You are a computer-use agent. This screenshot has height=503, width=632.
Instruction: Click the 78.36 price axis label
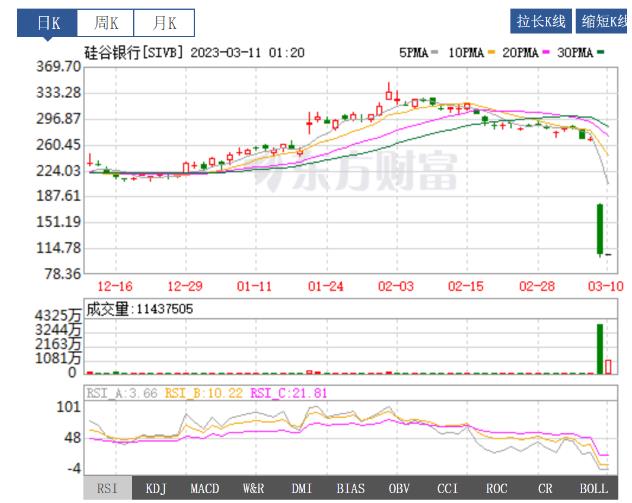click(x=63, y=274)
